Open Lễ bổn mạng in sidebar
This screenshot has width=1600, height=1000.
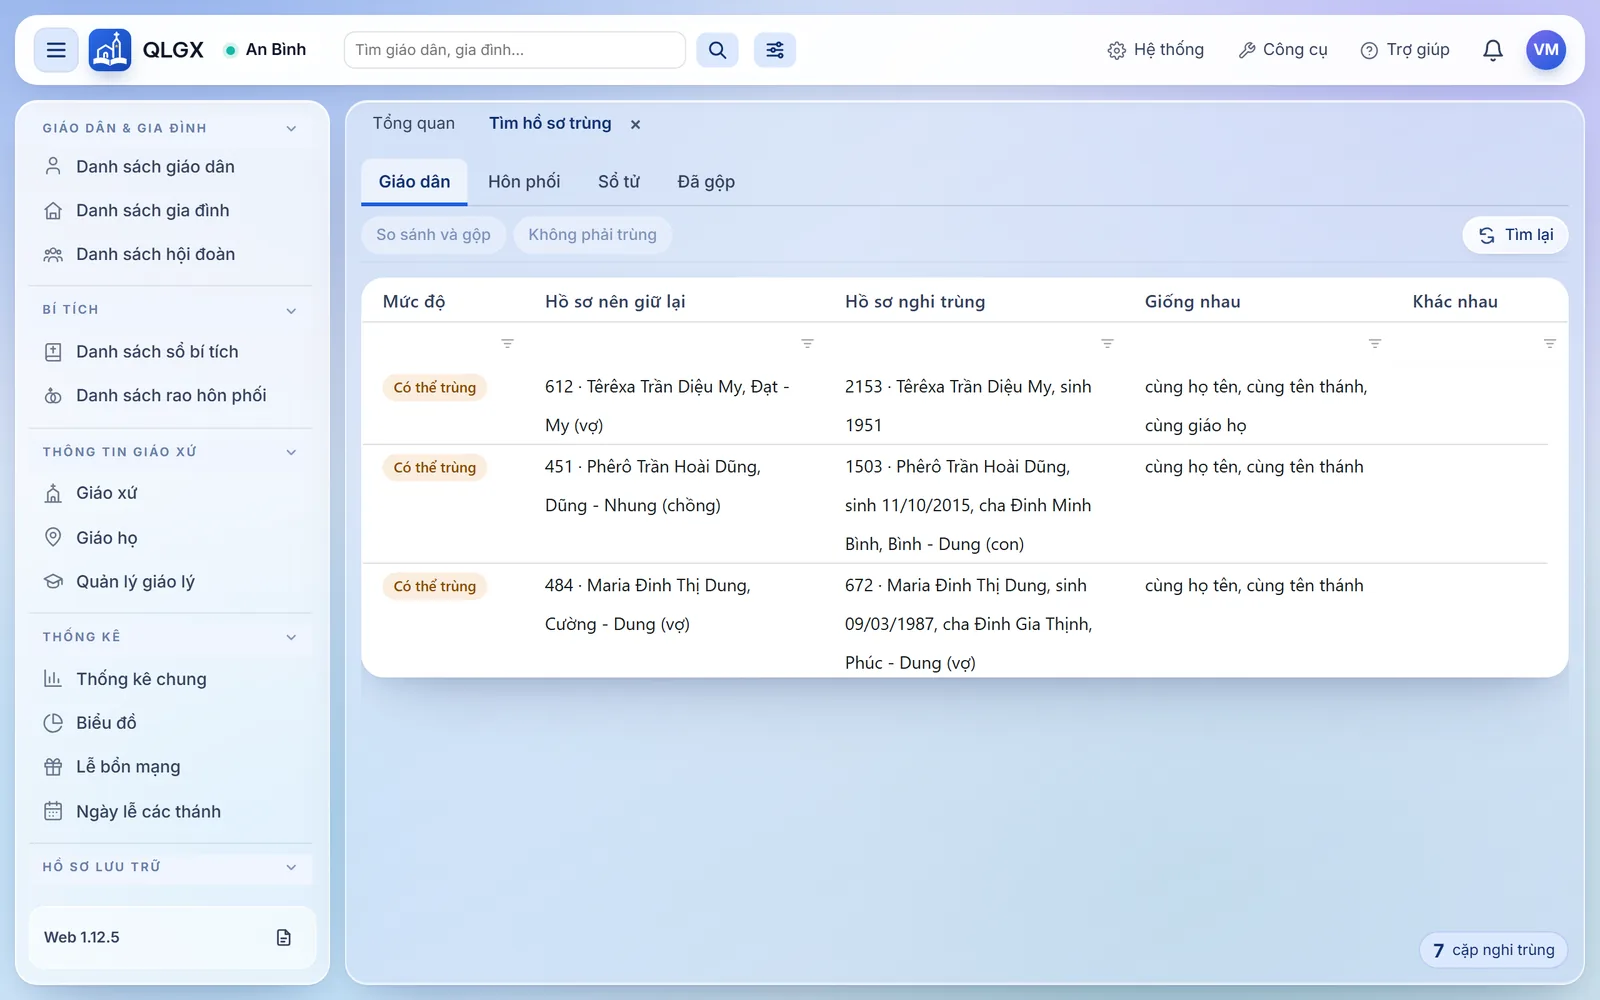(x=171, y=767)
